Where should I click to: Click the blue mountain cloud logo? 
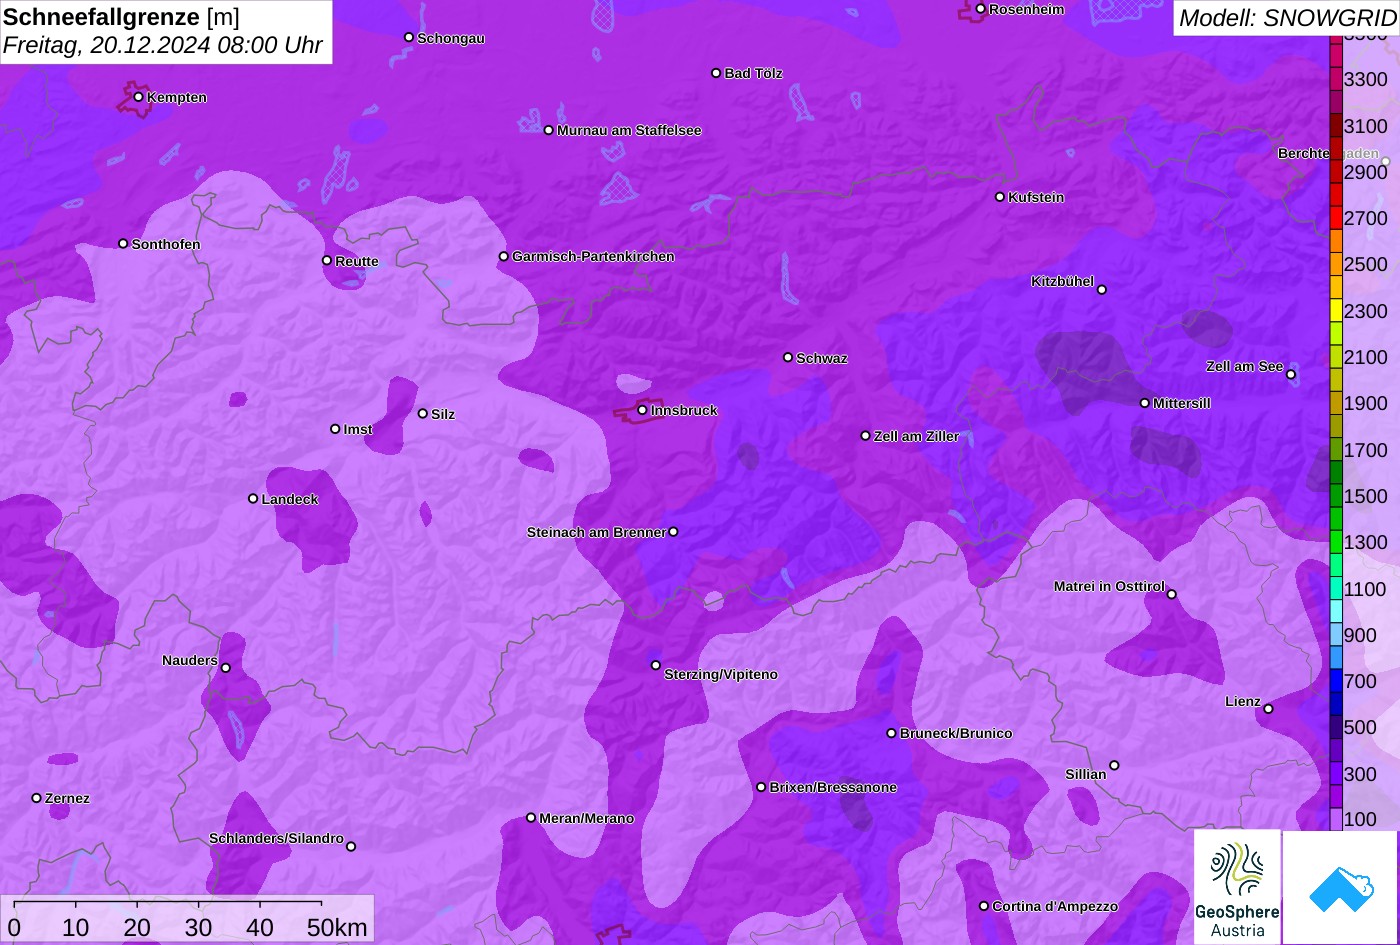click(x=1340, y=887)
